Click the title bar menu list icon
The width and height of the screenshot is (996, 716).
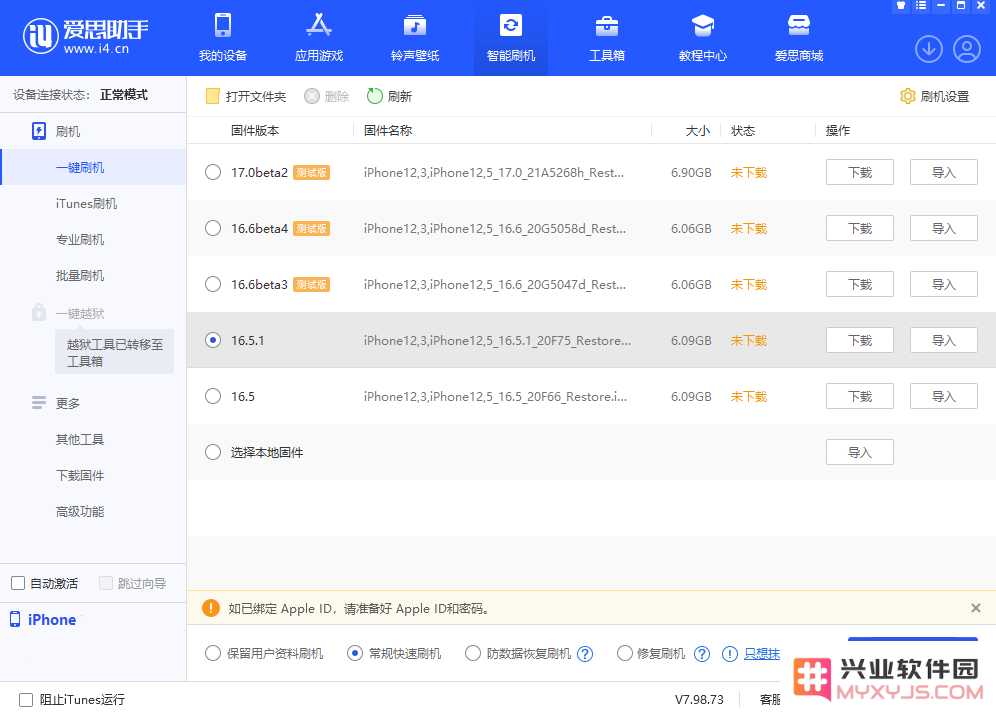coord(920,5)
